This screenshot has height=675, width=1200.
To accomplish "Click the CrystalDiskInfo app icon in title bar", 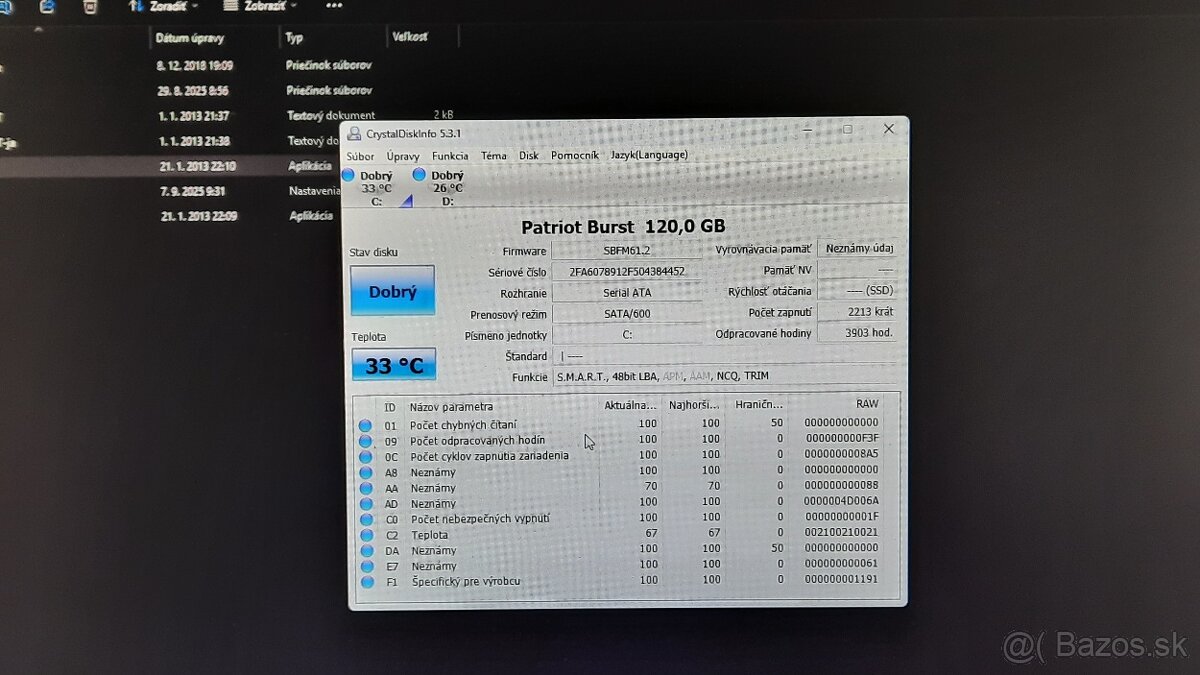I will coord(355,132).
